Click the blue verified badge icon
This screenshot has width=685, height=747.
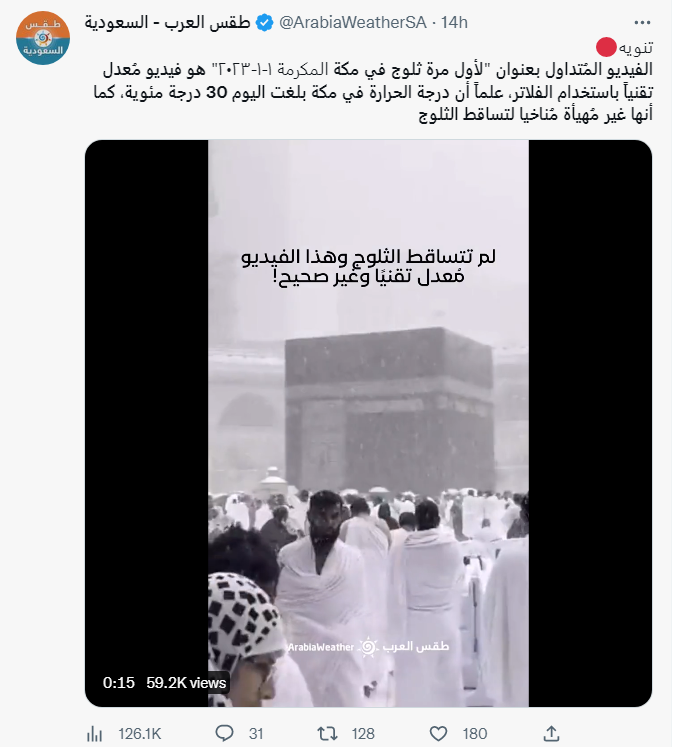click(265, 22)
